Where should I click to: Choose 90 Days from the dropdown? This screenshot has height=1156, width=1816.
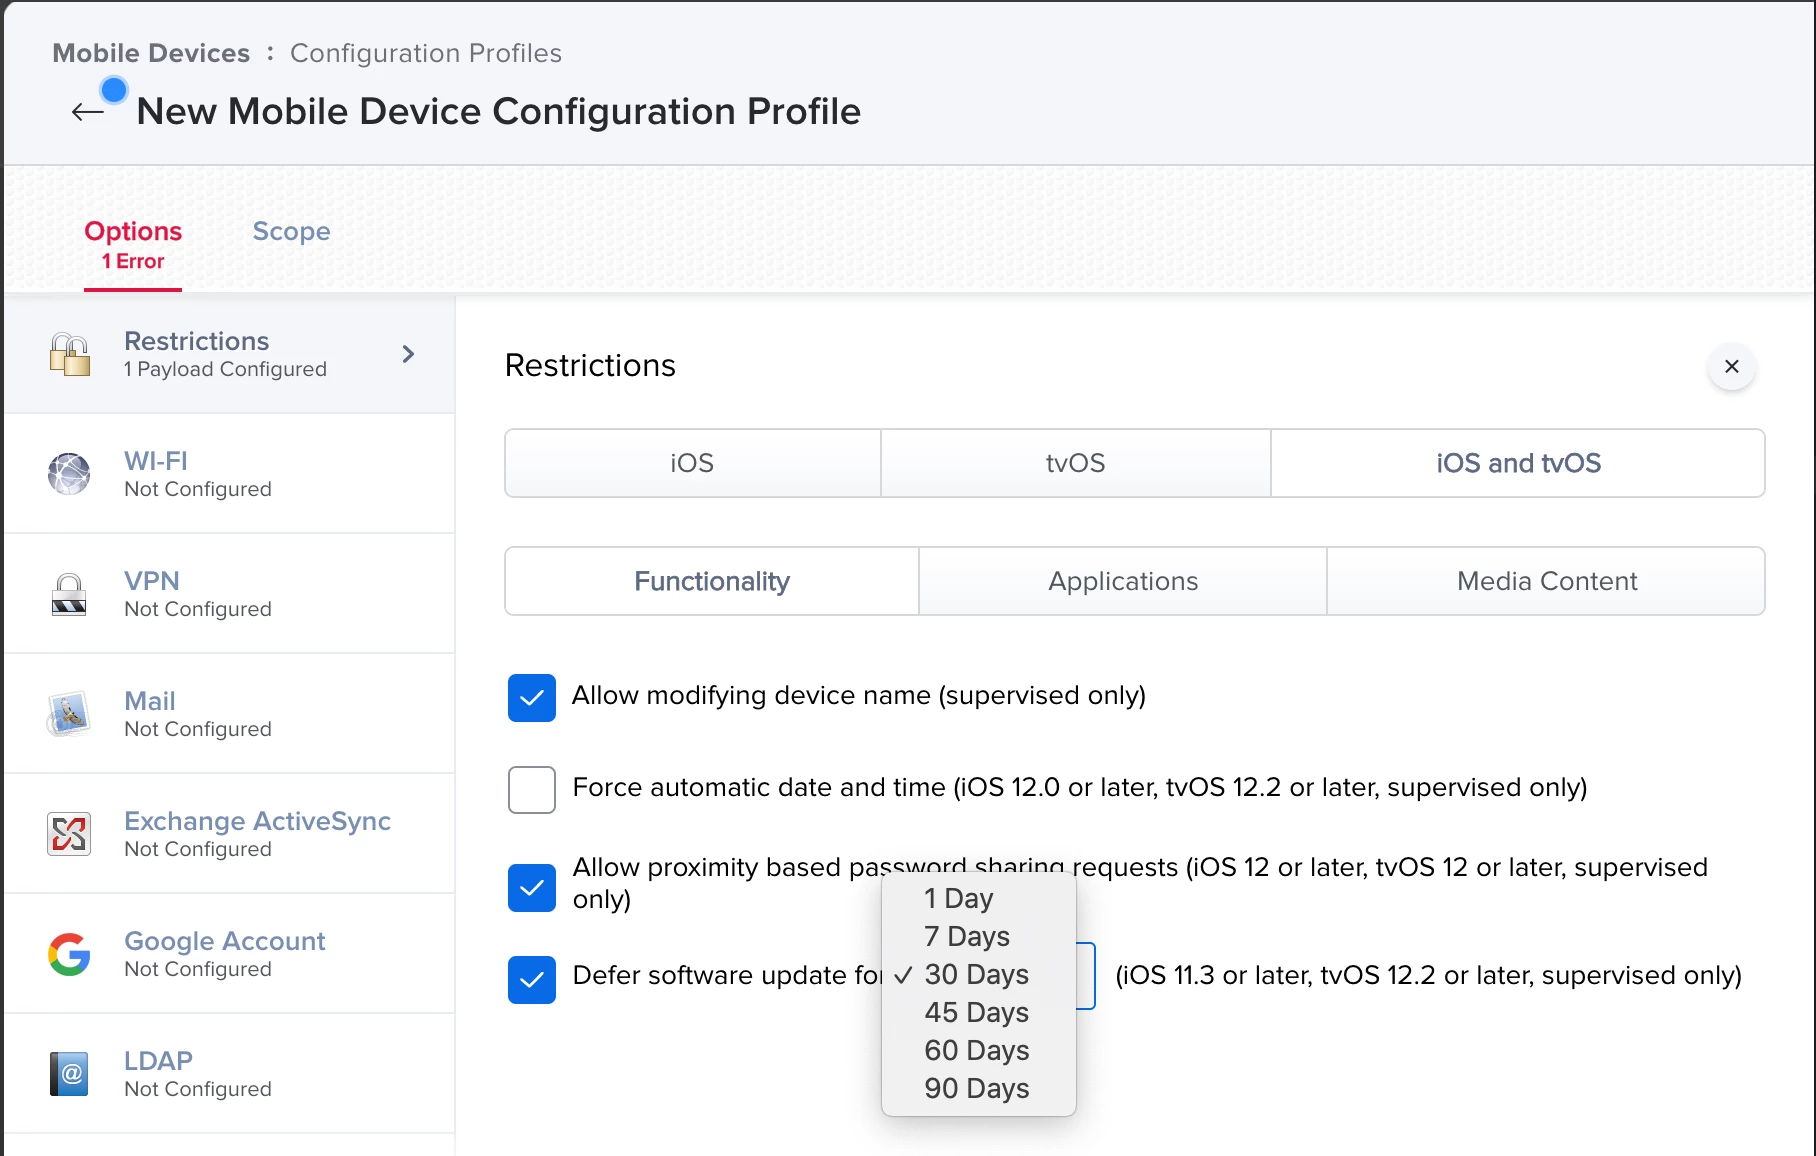point(977,1088)
